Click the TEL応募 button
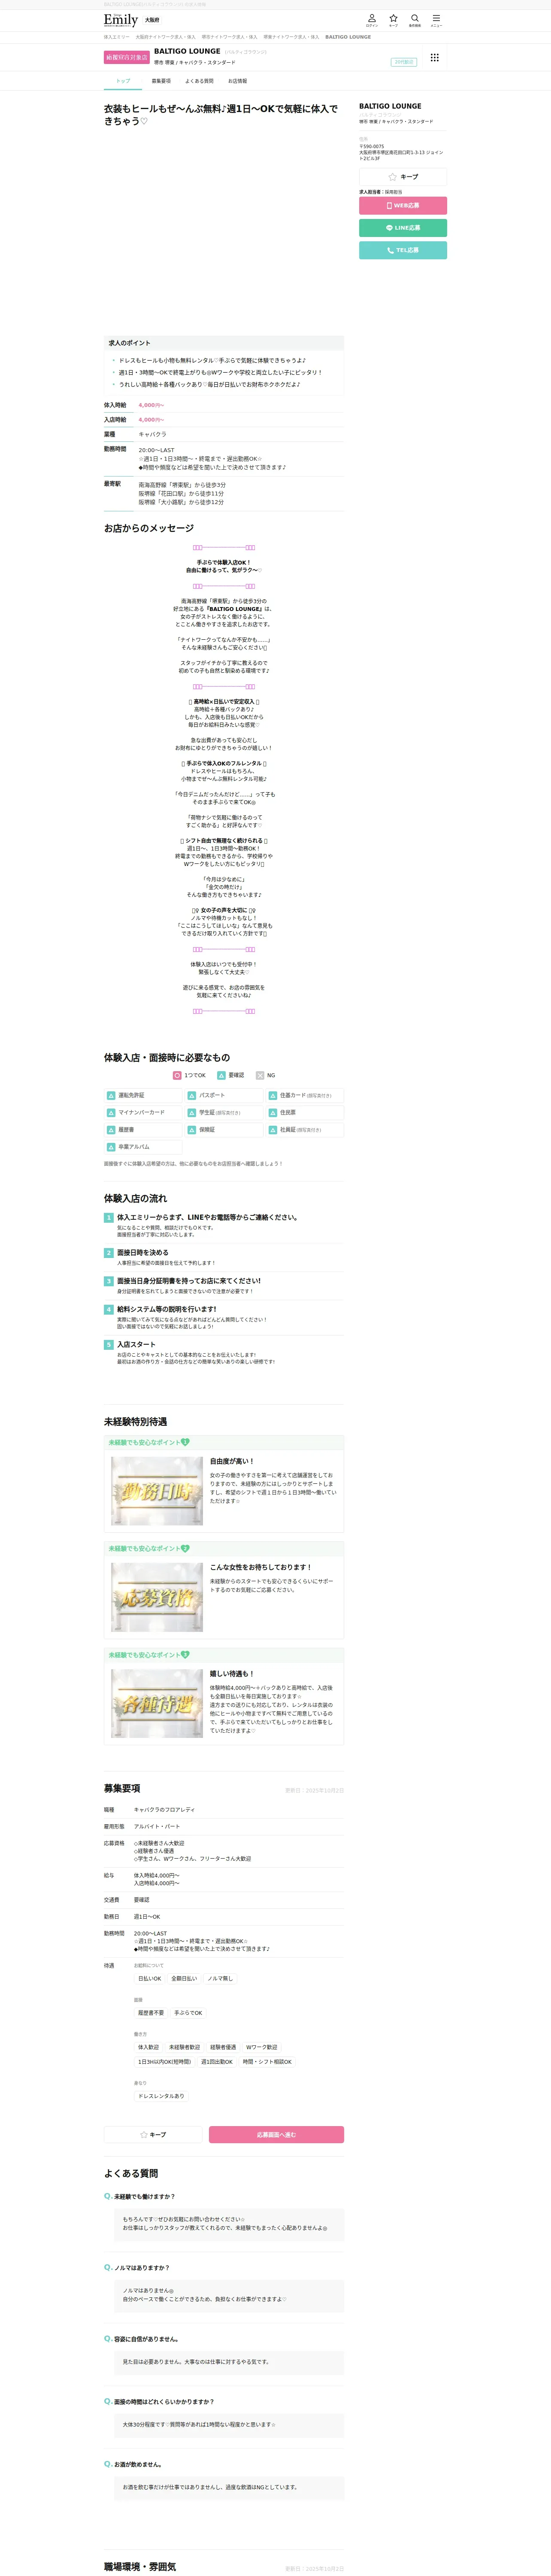Viewport: 551px width, 2576px height. [x=403, y=250]
